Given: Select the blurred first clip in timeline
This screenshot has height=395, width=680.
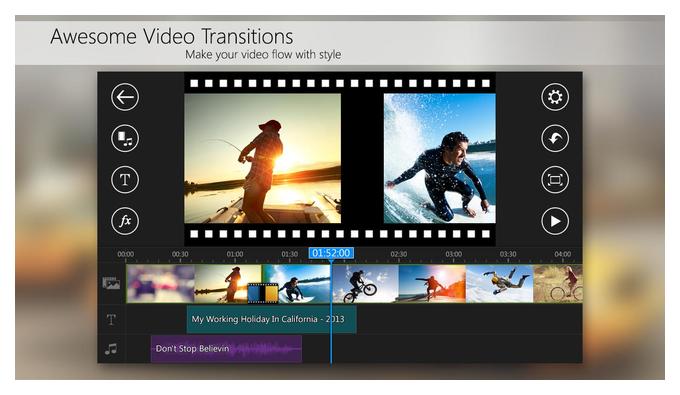Looking at the screenshot, I should [160, 284].
